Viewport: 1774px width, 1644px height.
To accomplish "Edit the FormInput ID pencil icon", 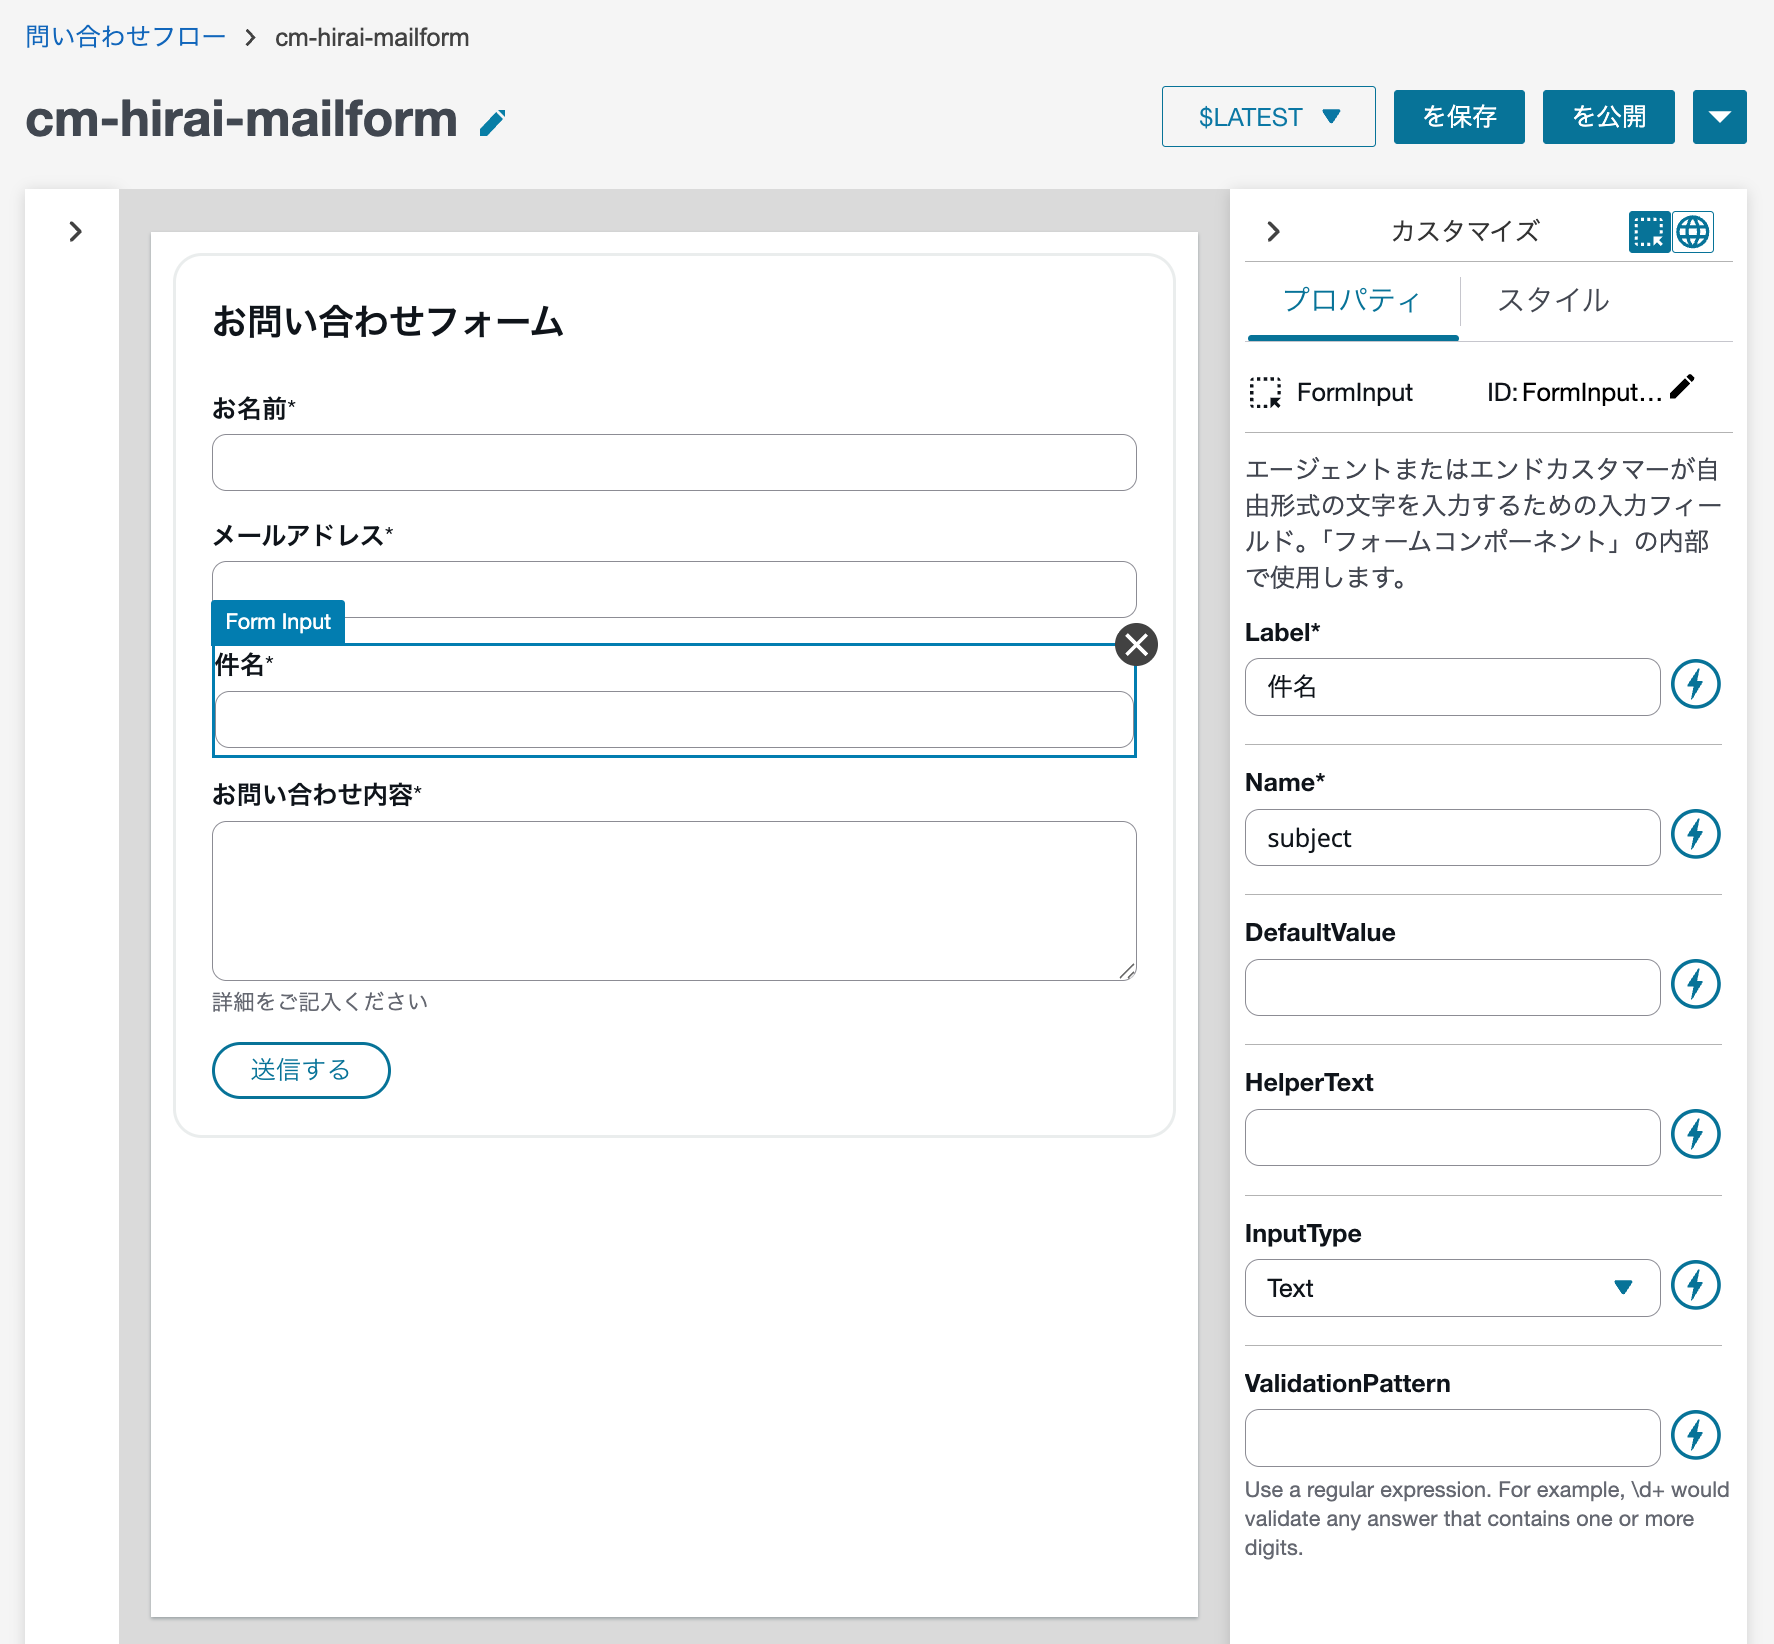I will (x=1683, y=387).
